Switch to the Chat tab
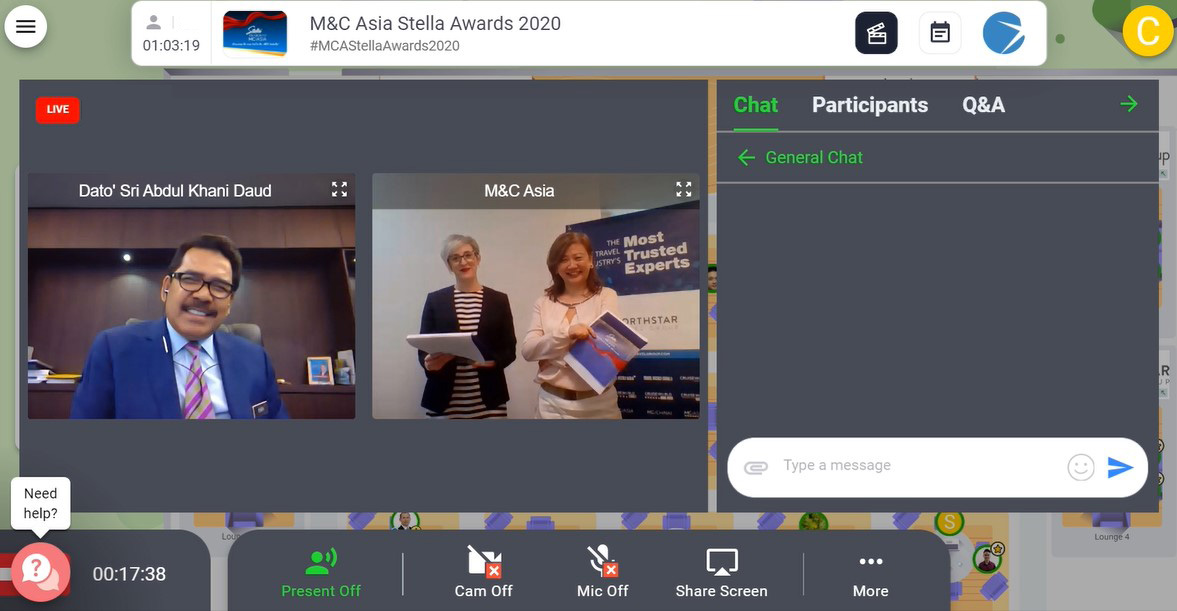The image size is (1177, 611). [755, 105]
